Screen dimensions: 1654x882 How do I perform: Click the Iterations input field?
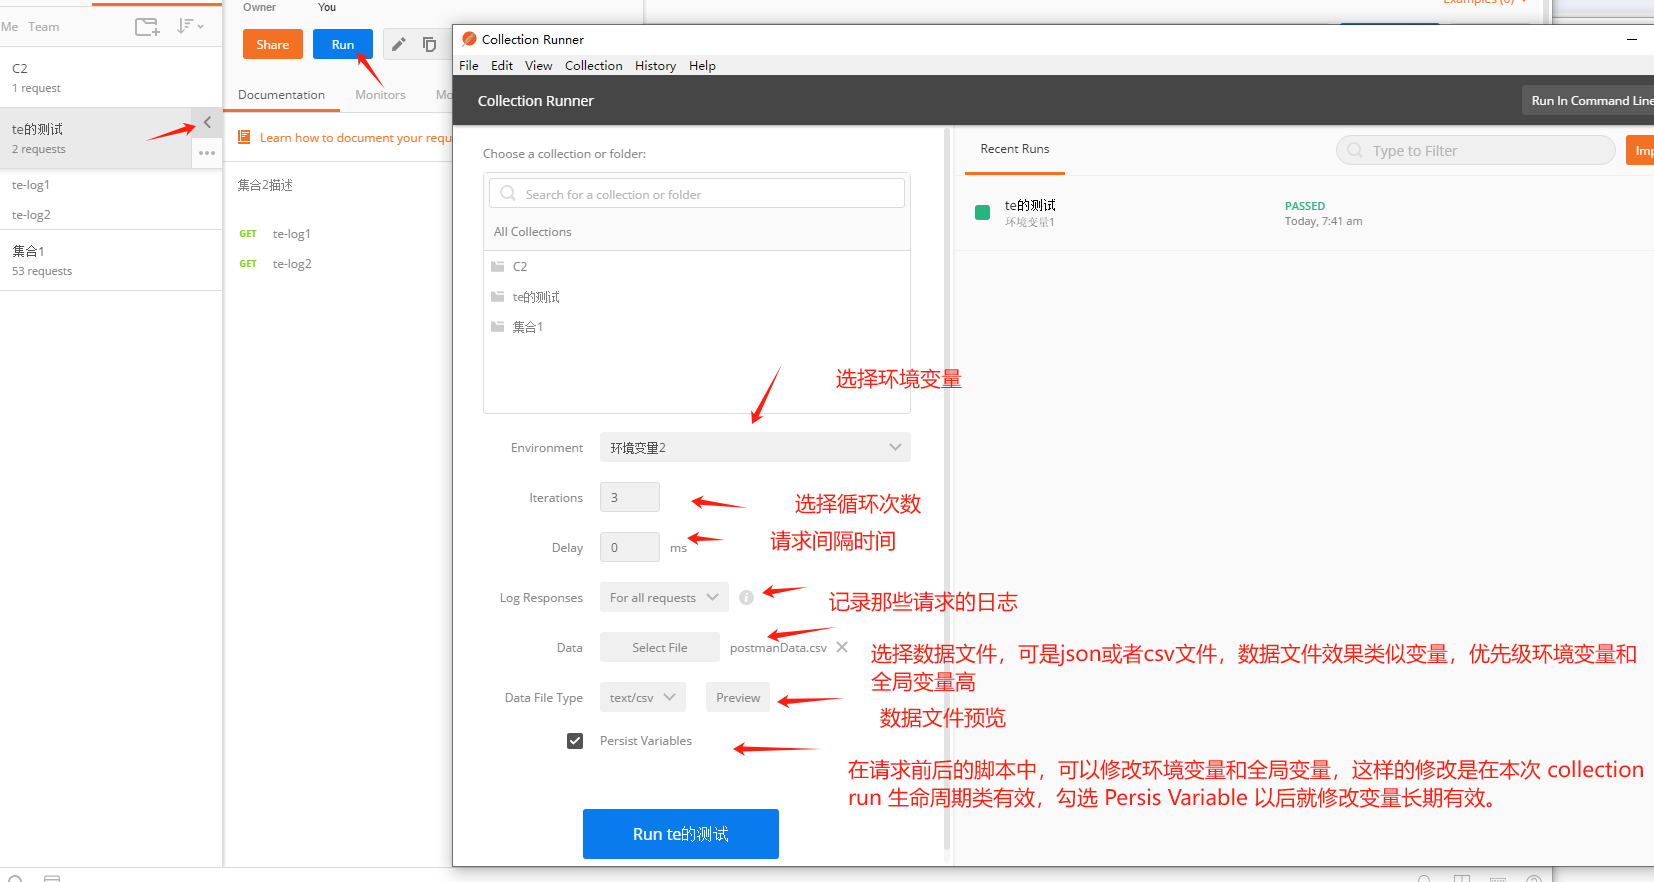click(630, 497)
